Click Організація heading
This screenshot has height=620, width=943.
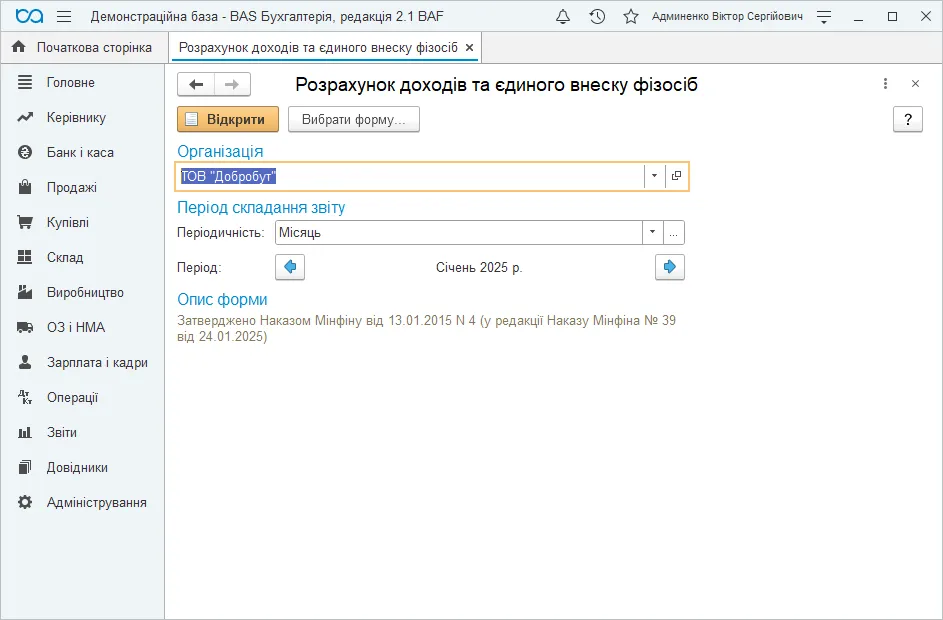(220, 152)
